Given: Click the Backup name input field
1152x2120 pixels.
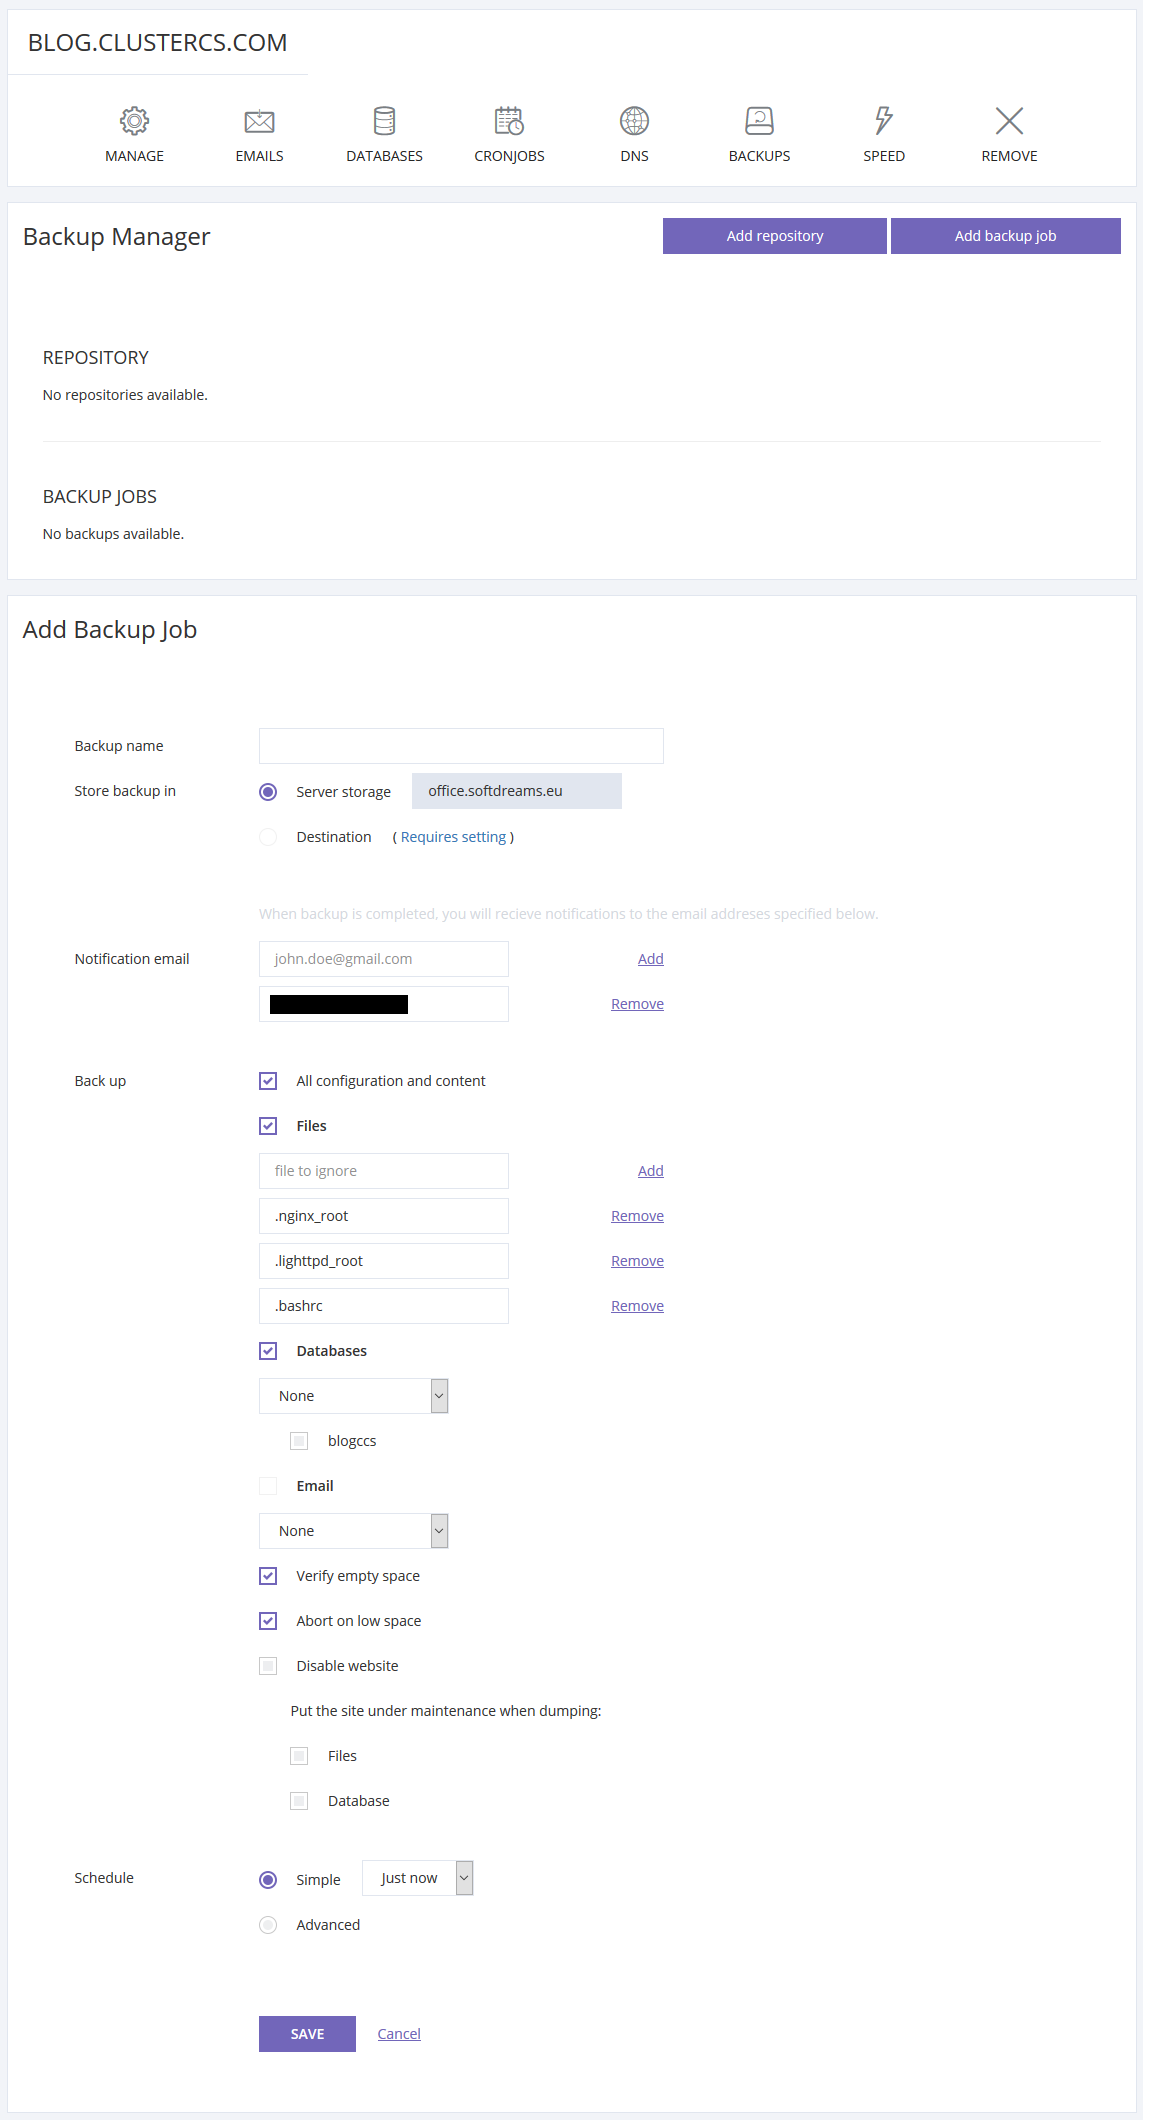Looking at the screenshot, I should pos(461,746).
